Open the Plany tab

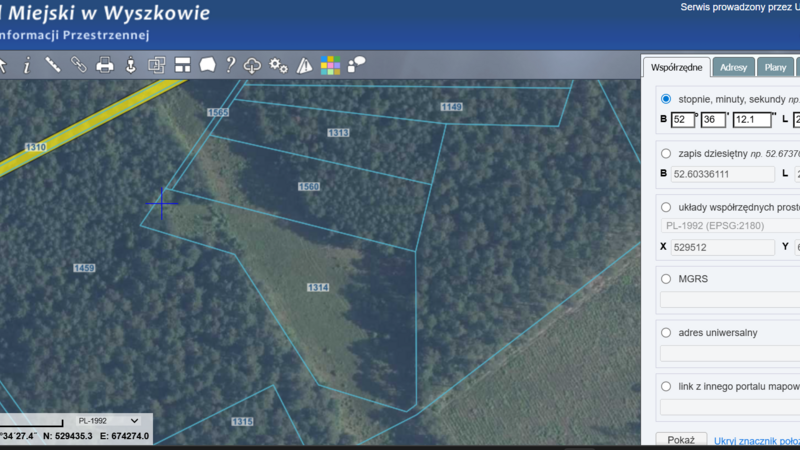pyautogui.click(x=775, y=68)
